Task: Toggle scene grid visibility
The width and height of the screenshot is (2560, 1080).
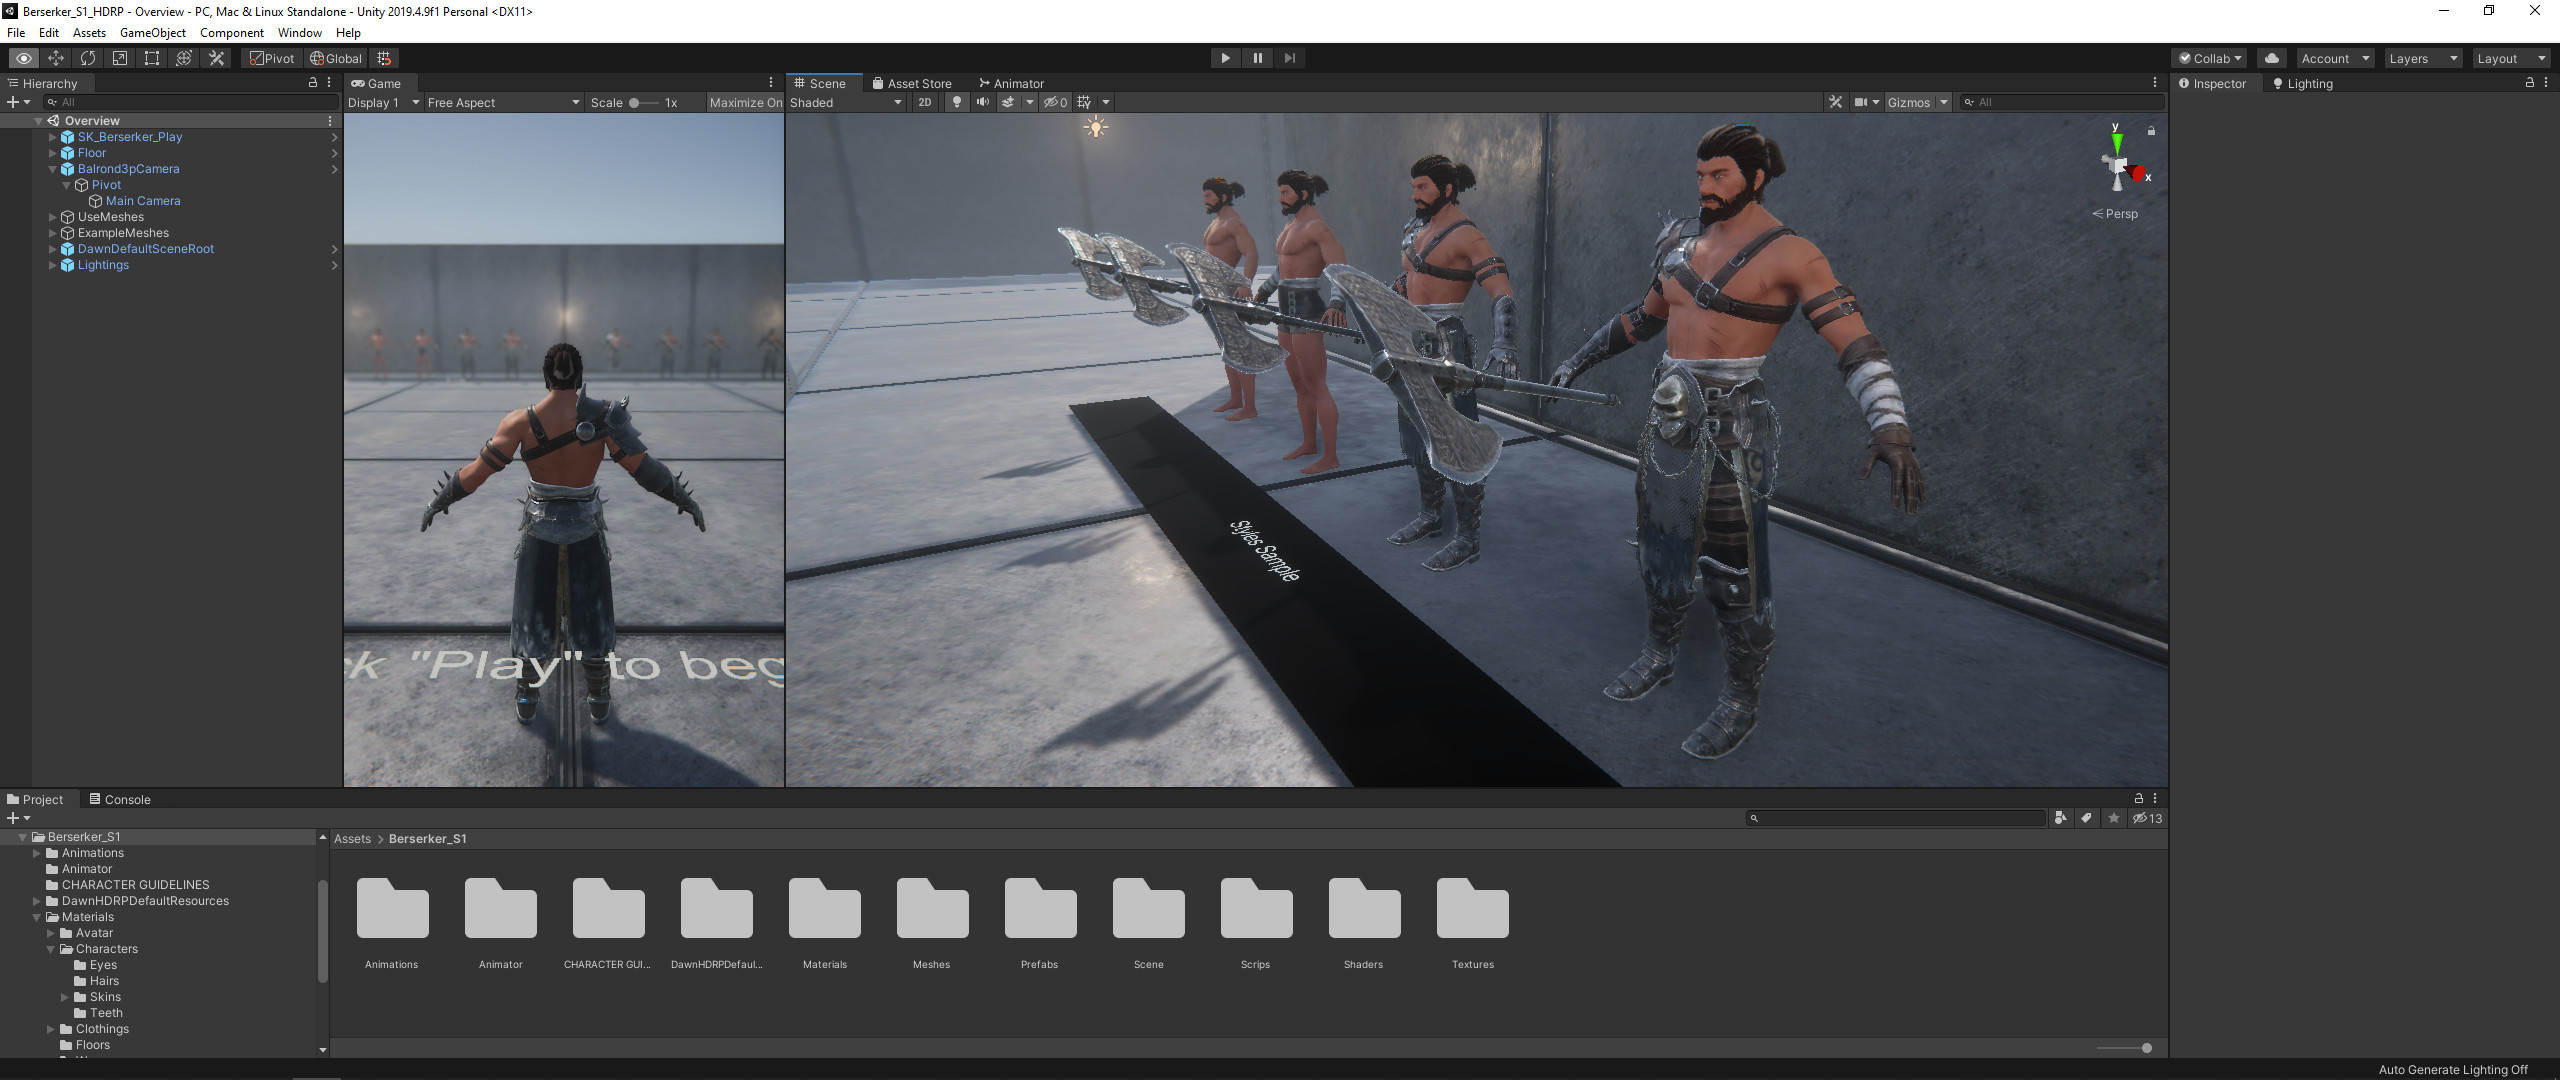Action: tap(1084, 102)
